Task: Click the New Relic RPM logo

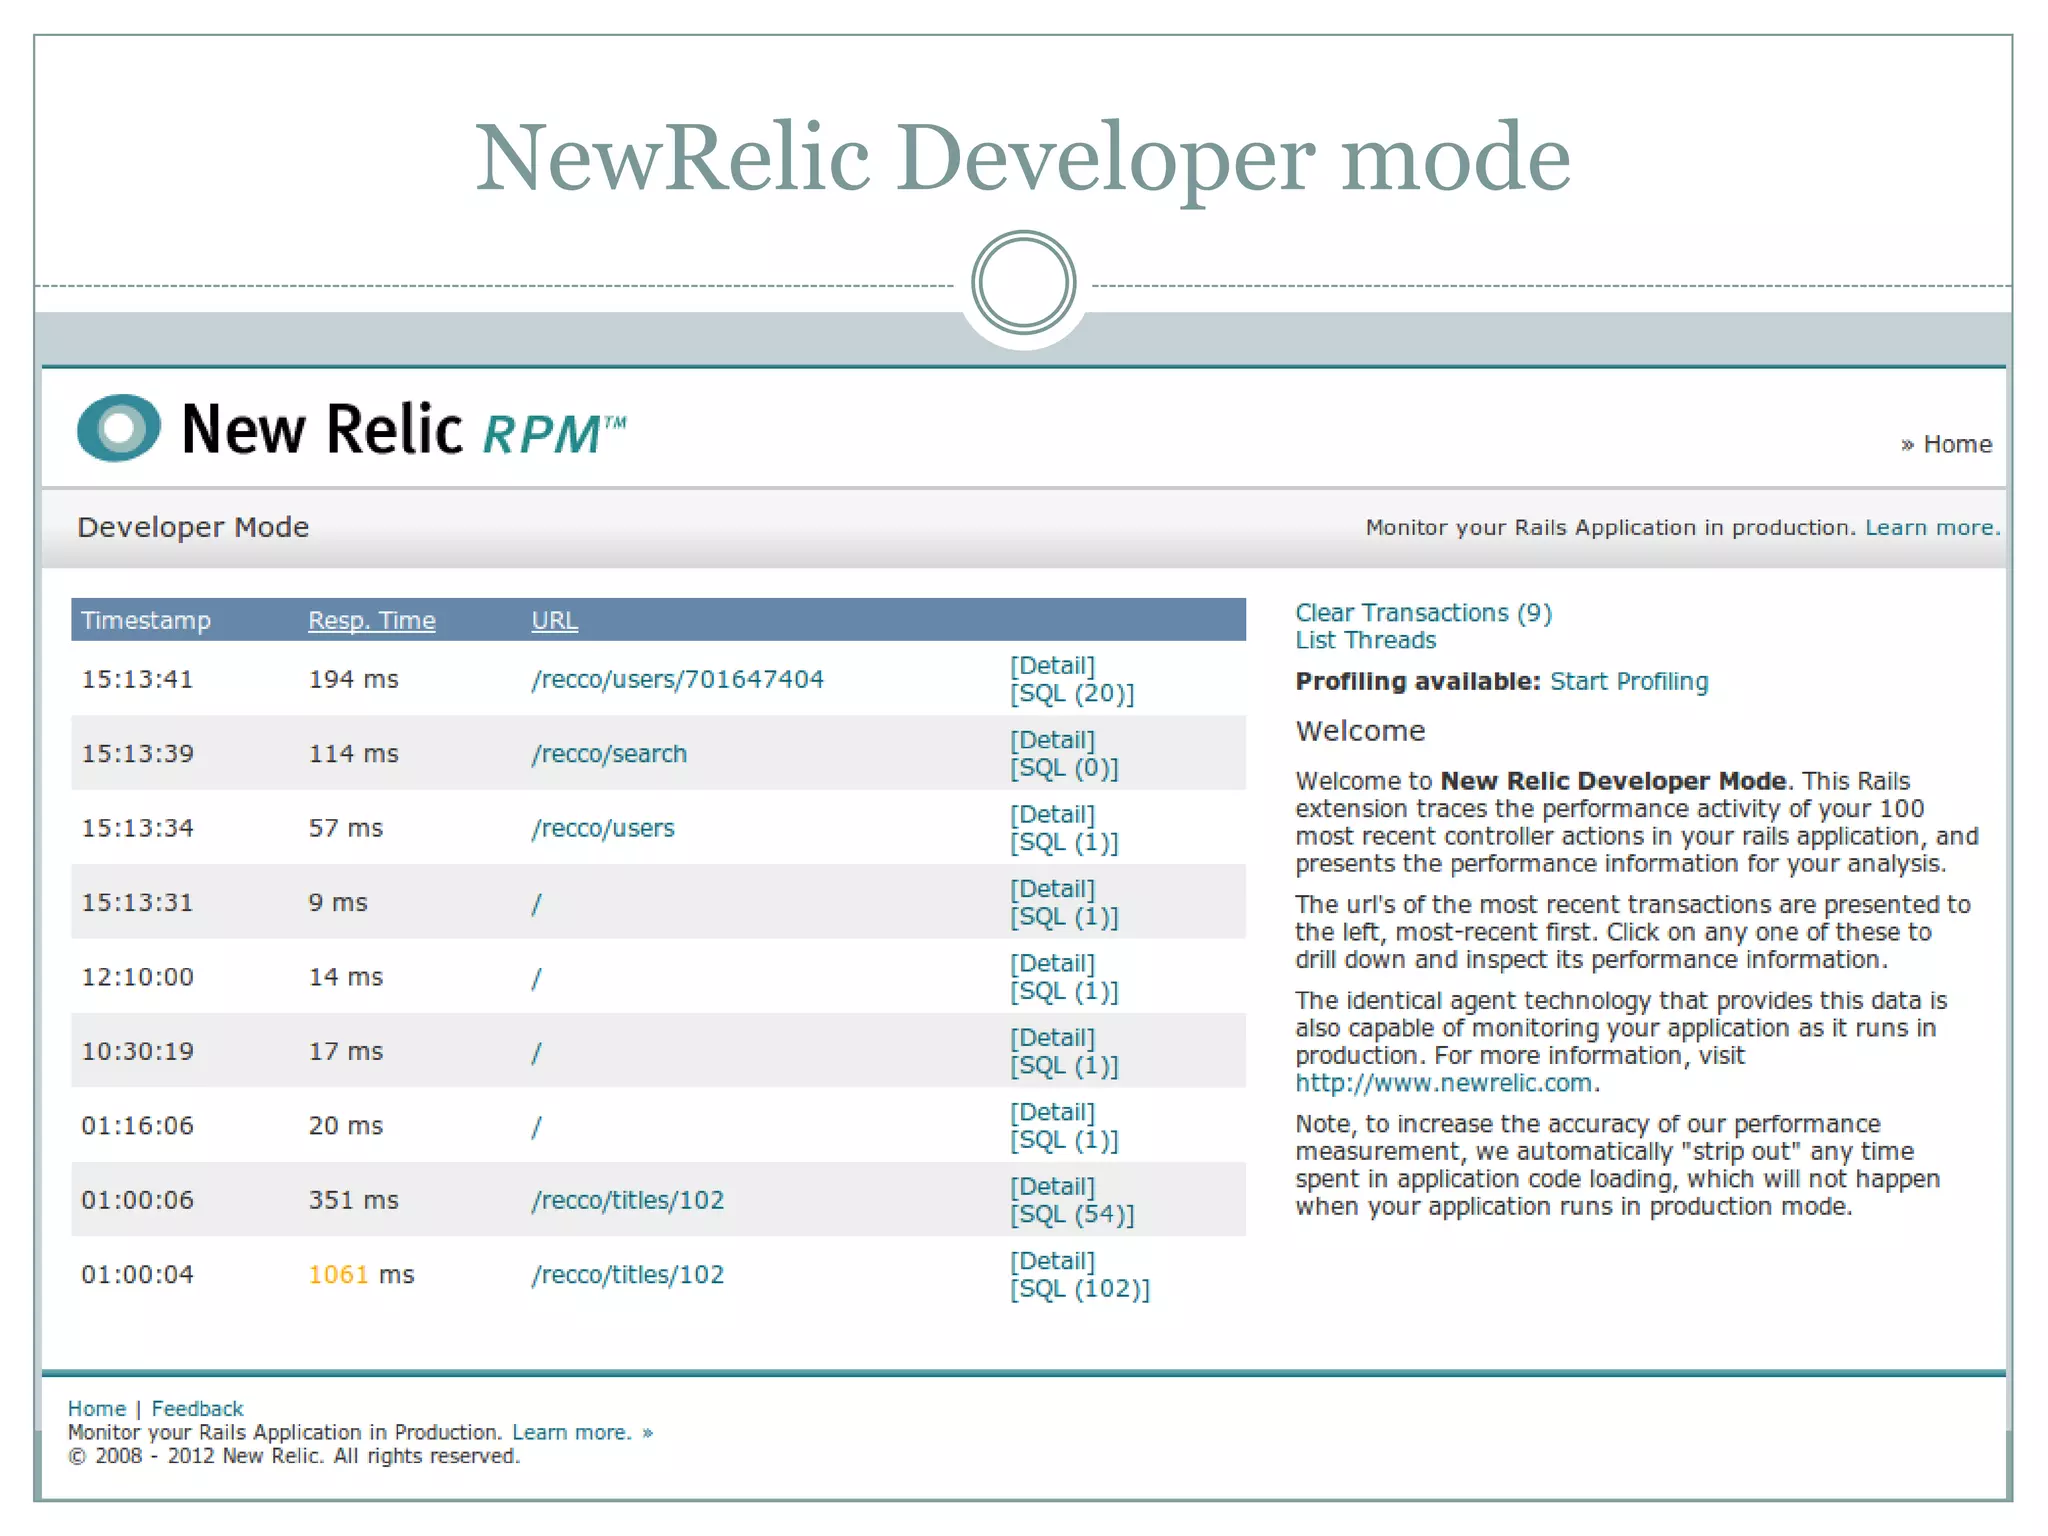Action: (x=351, y=429)
